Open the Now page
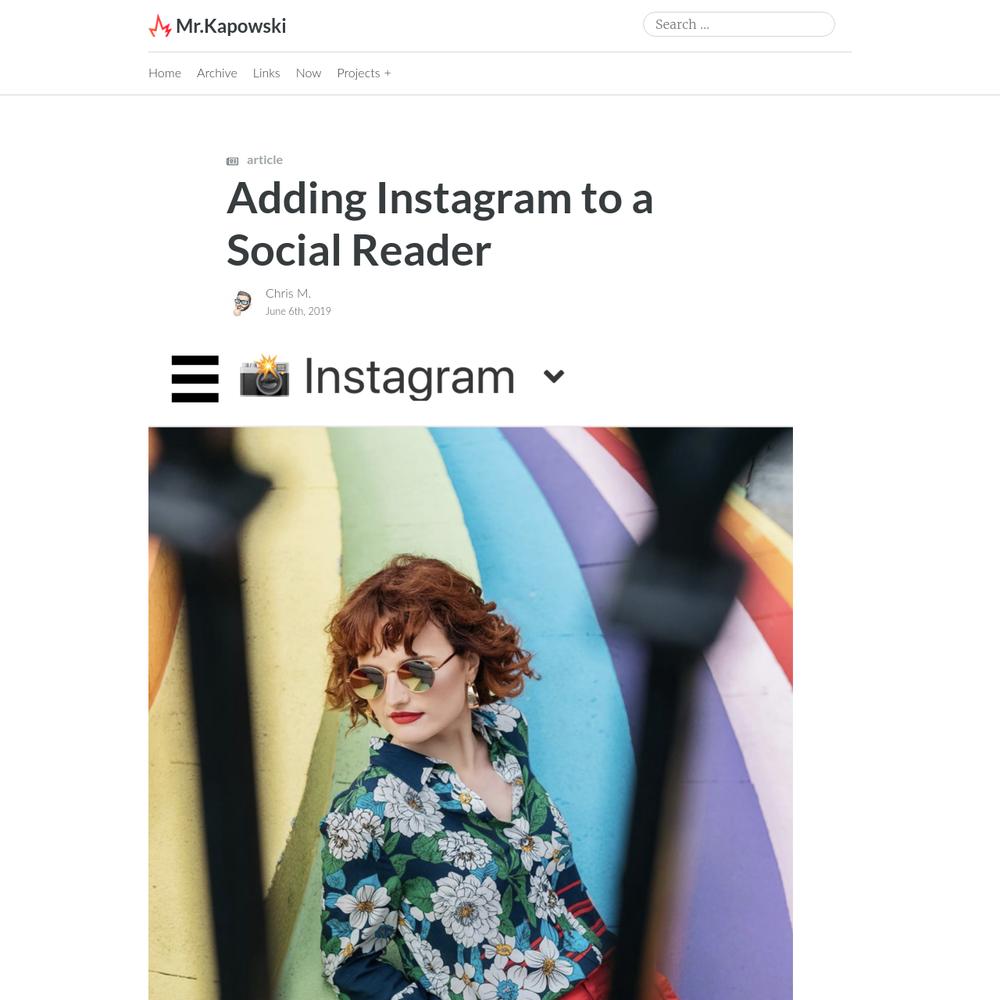 click(x=308, y=73)
